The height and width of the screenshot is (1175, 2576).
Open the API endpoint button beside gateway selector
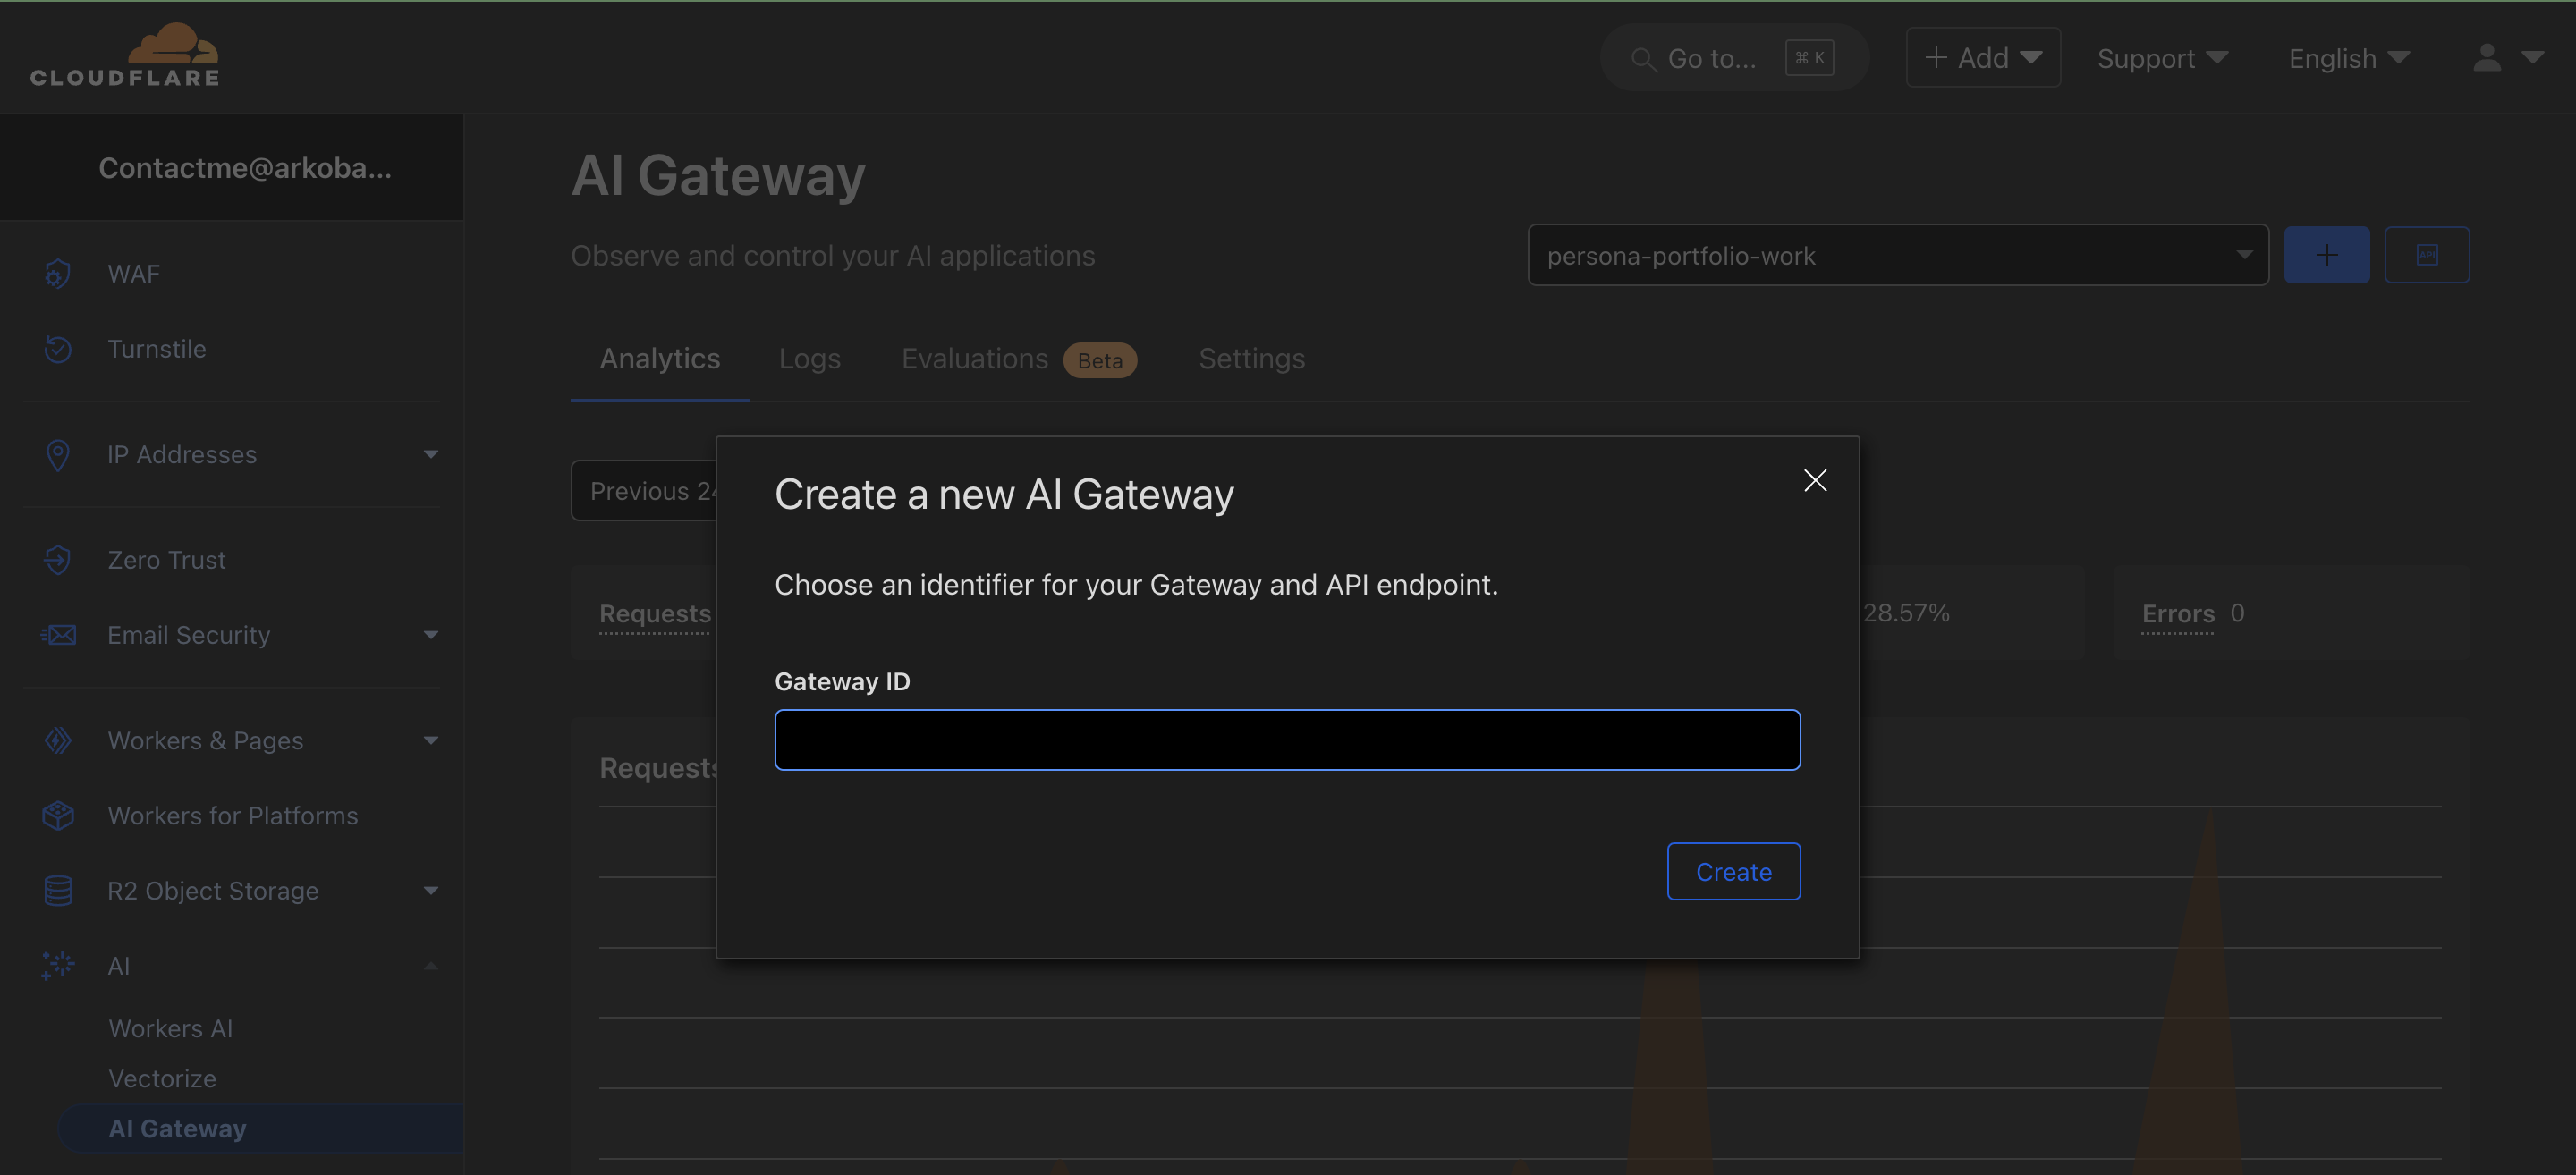2427,254
